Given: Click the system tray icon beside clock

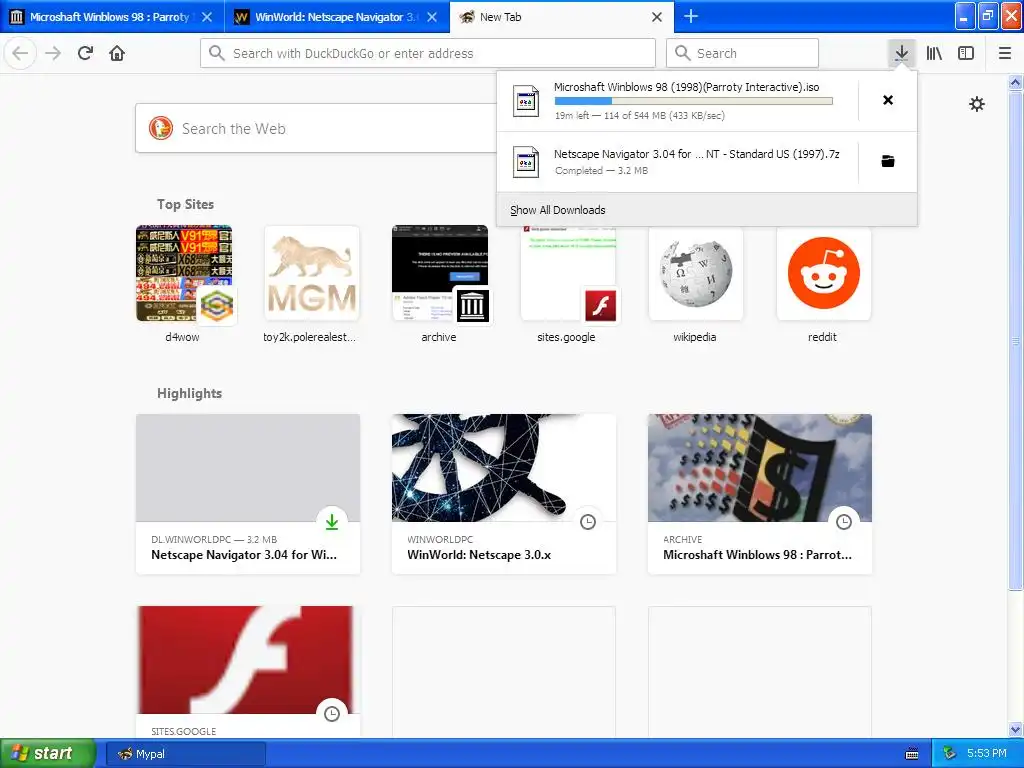Looking at the screenshot, I should [950, 753].
